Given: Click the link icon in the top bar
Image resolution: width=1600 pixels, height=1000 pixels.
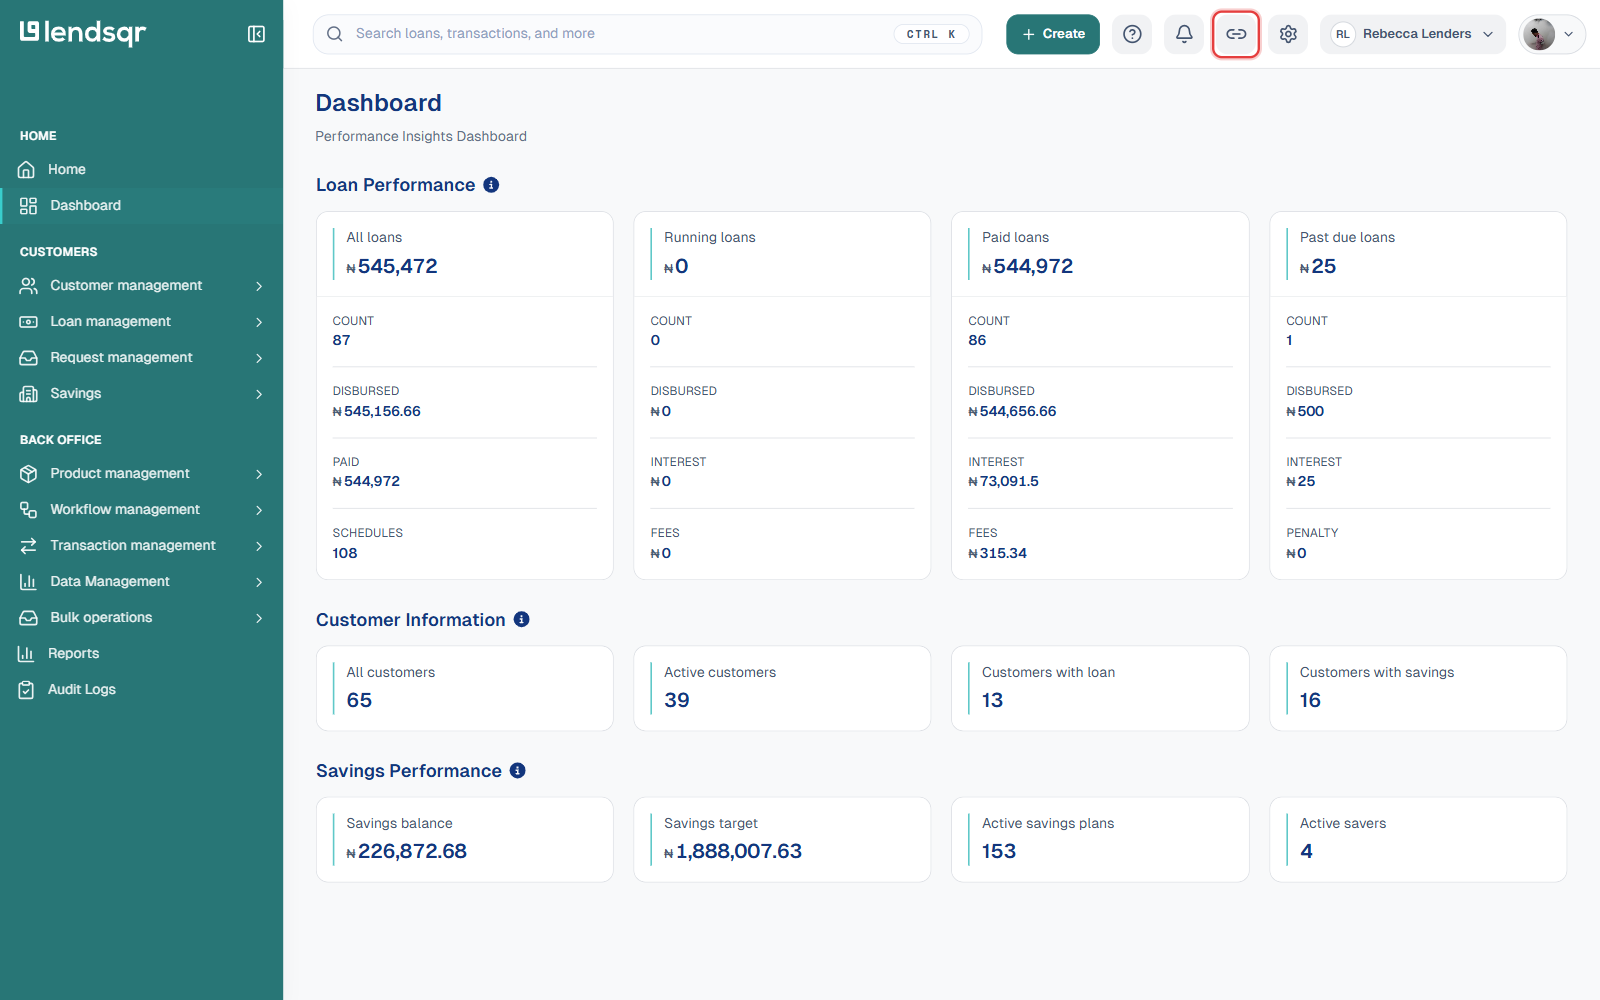Looking at the screenshot, I should (1236, 34).
